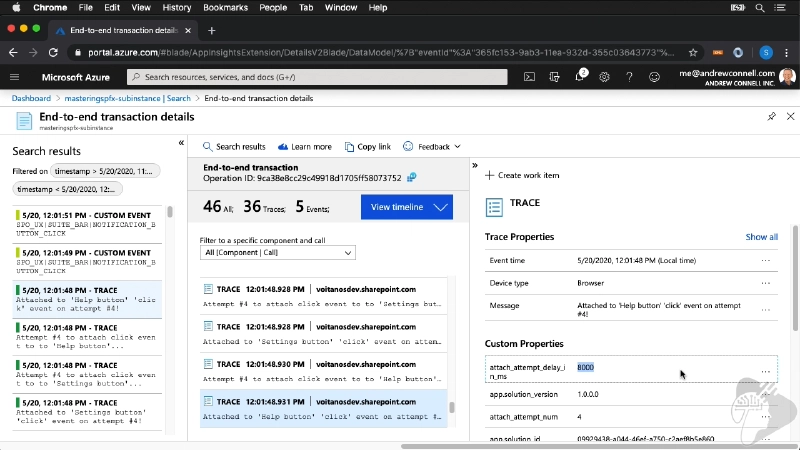Open the notifications bell
Image resolution: width=800 pixels, height=450 pixels.
[580, 77]
